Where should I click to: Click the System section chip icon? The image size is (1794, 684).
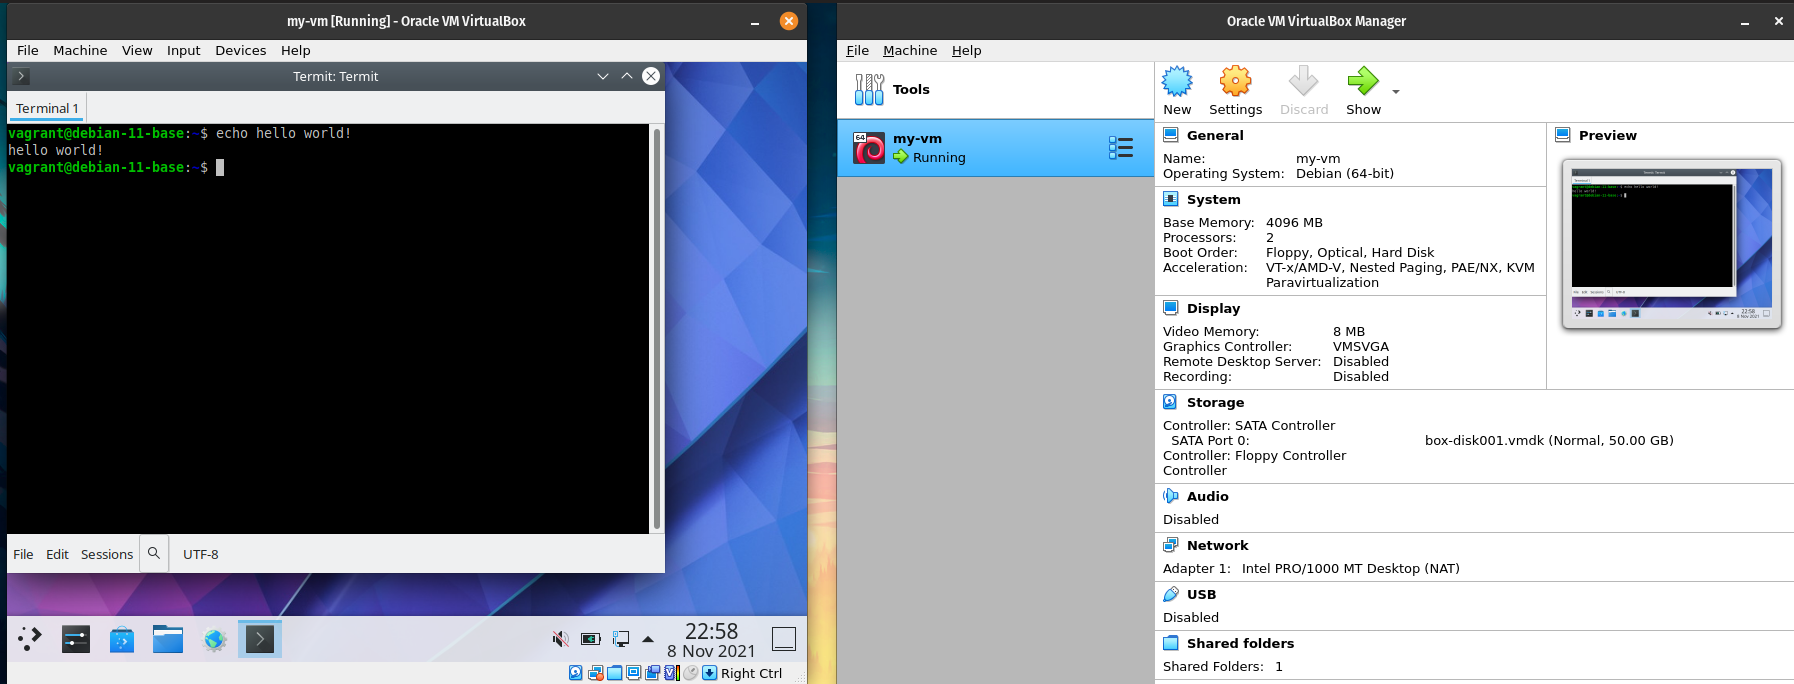point(1171,199)
